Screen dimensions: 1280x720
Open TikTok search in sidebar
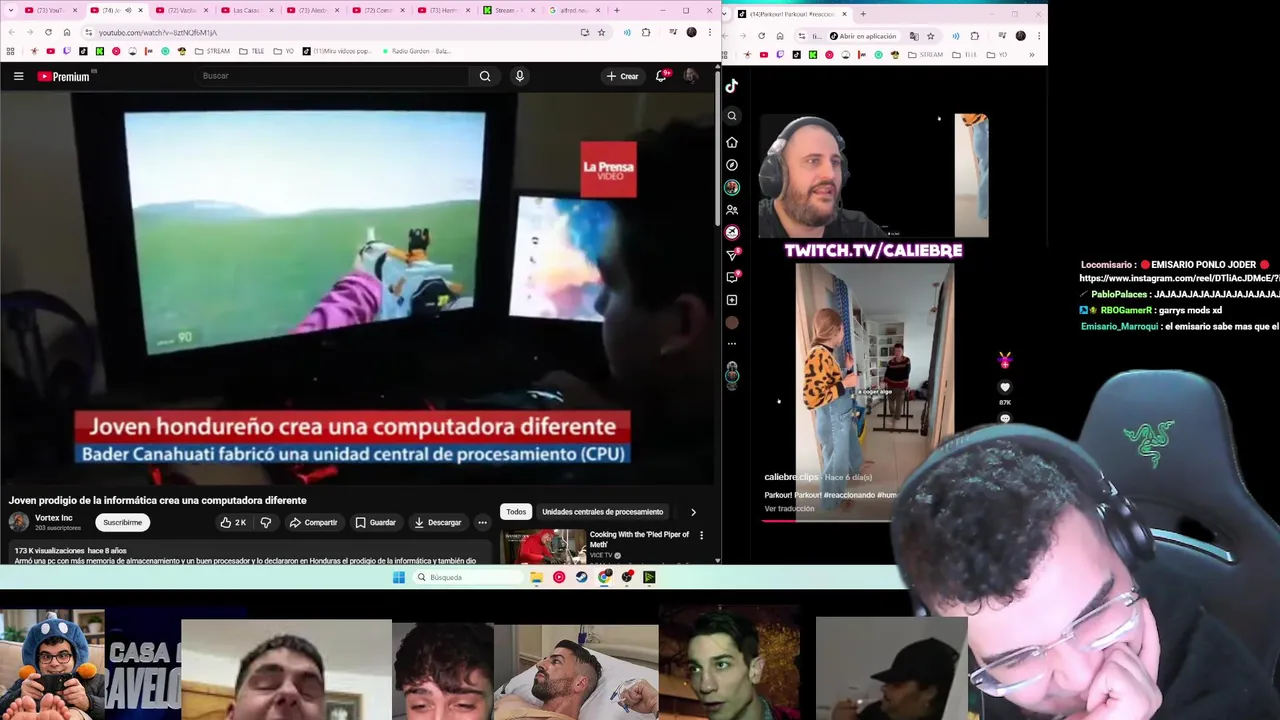[x=732, y=116]
